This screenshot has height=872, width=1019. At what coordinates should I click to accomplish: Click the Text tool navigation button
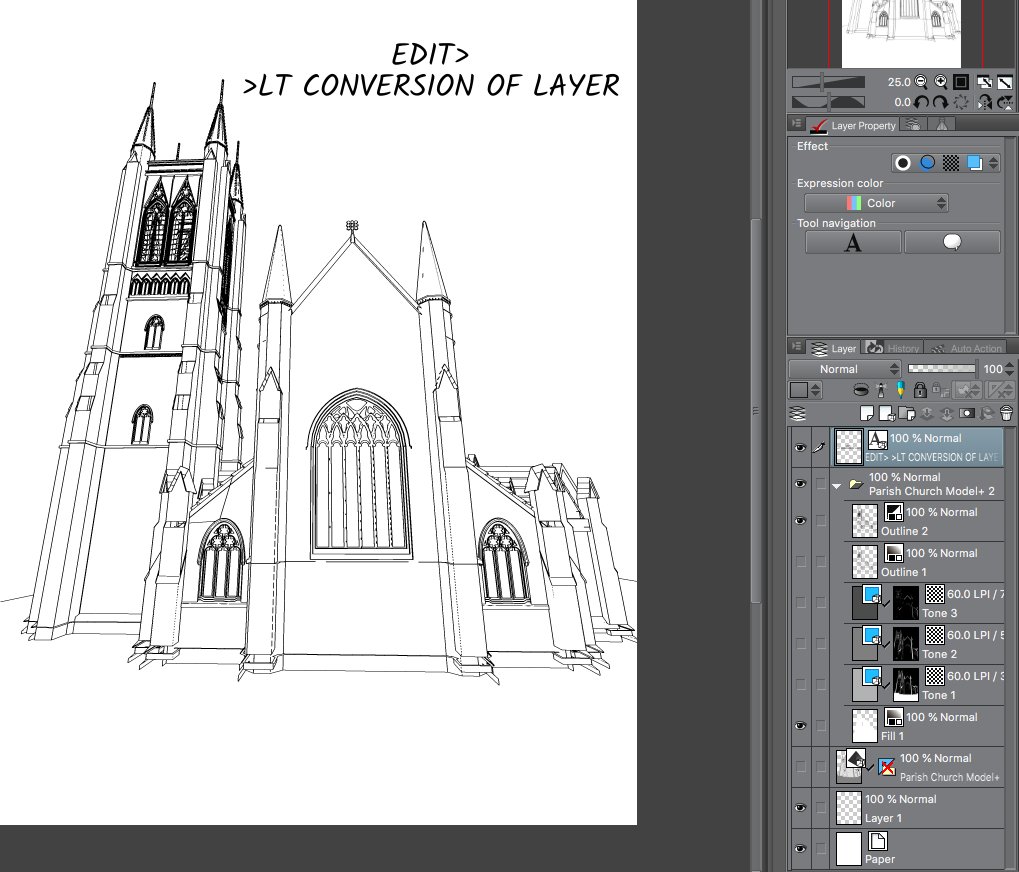(x=852, y=243)
